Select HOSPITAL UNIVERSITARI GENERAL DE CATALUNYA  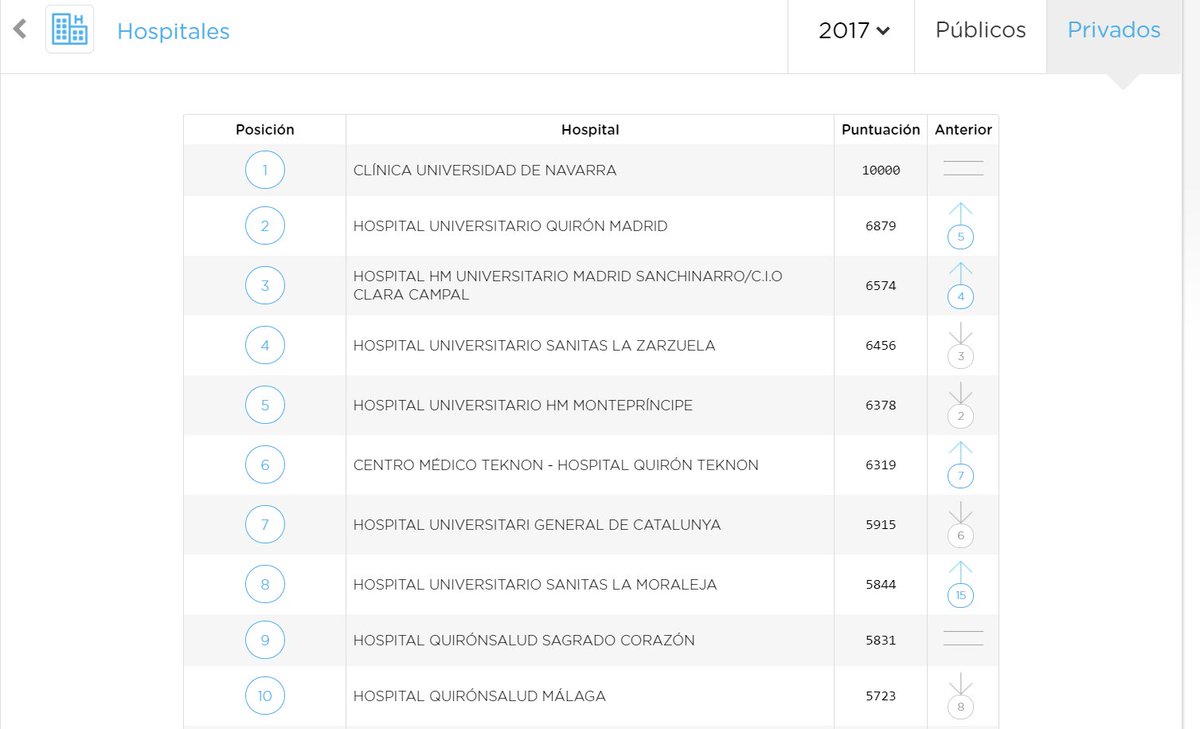pyautogui.click(x=537, y=525)
